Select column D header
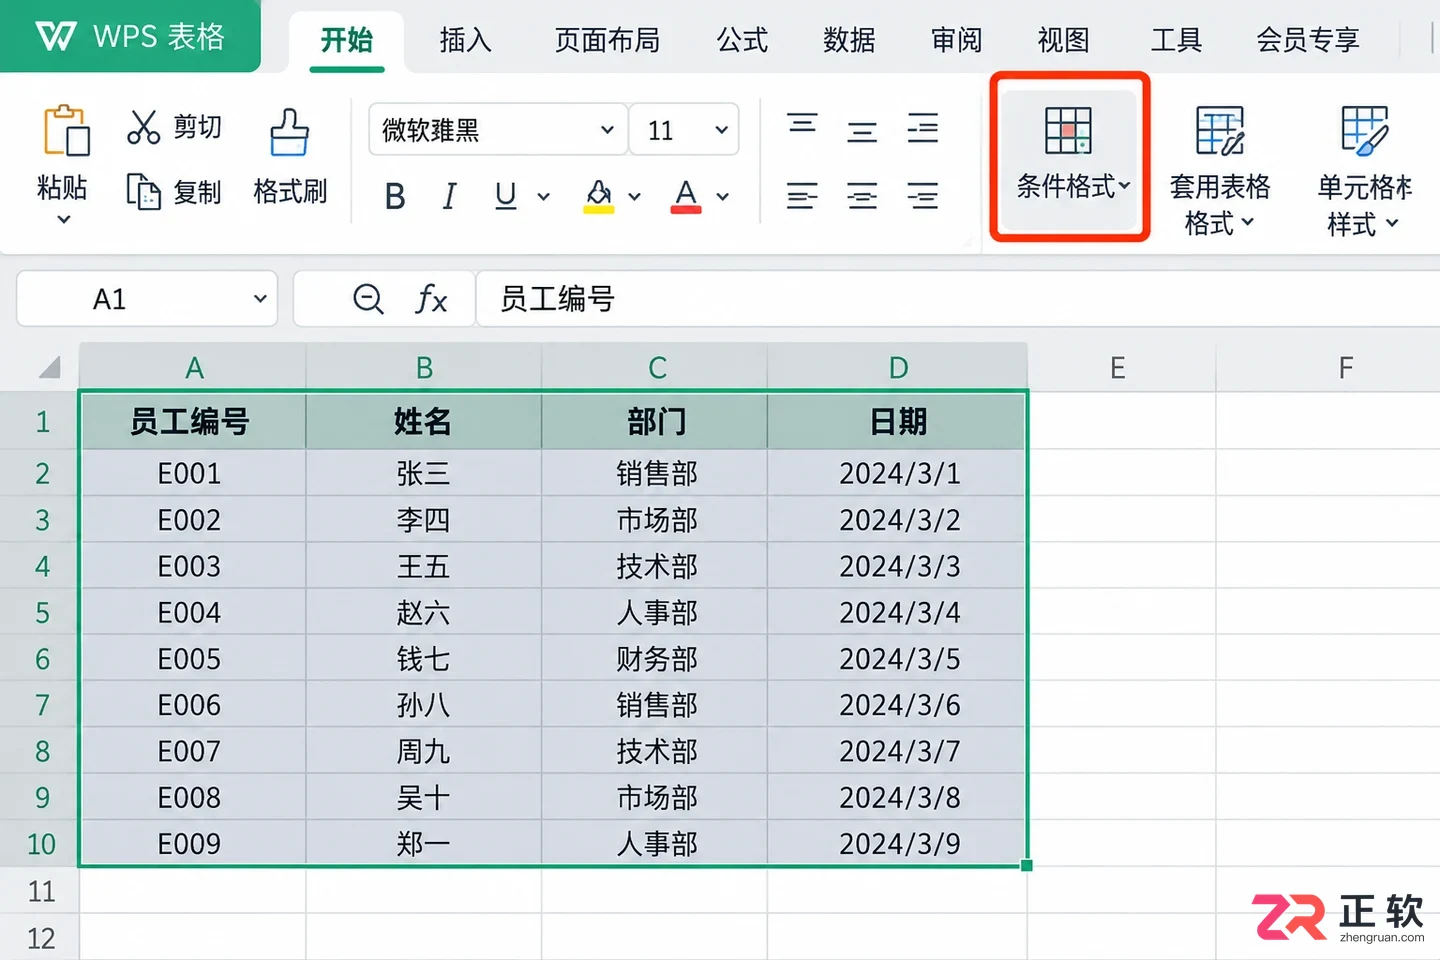Viewport: 1440px width, 960px height. pos(898,368)
